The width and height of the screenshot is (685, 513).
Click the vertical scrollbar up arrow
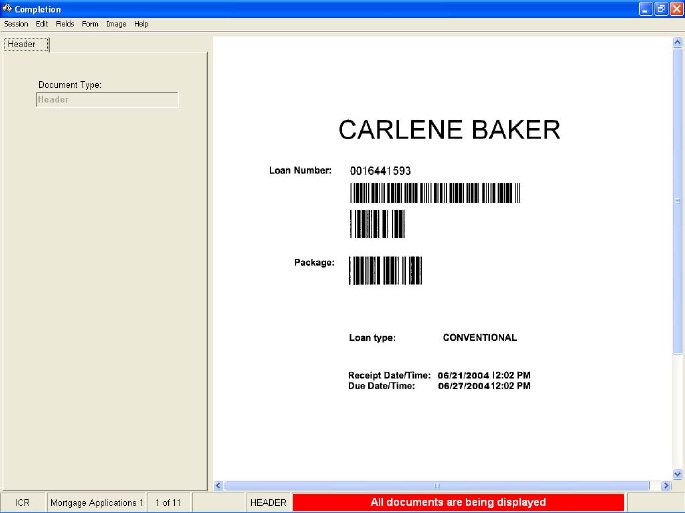click(678, 45)
